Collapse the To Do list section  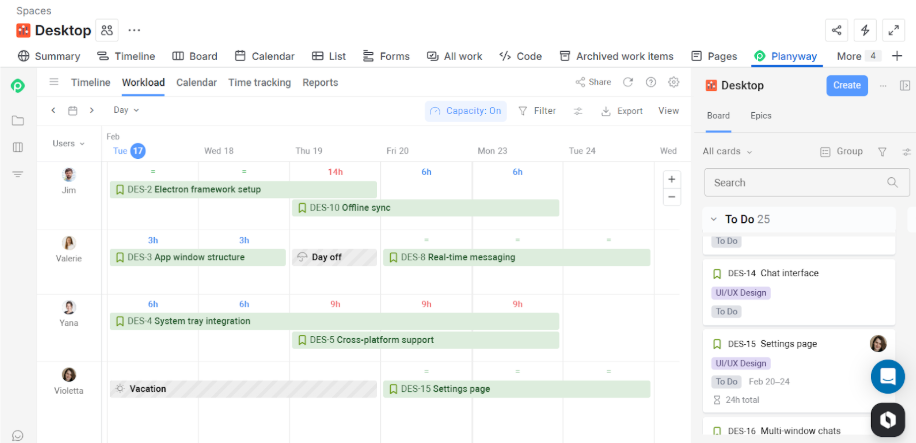(x=713, y=219)
